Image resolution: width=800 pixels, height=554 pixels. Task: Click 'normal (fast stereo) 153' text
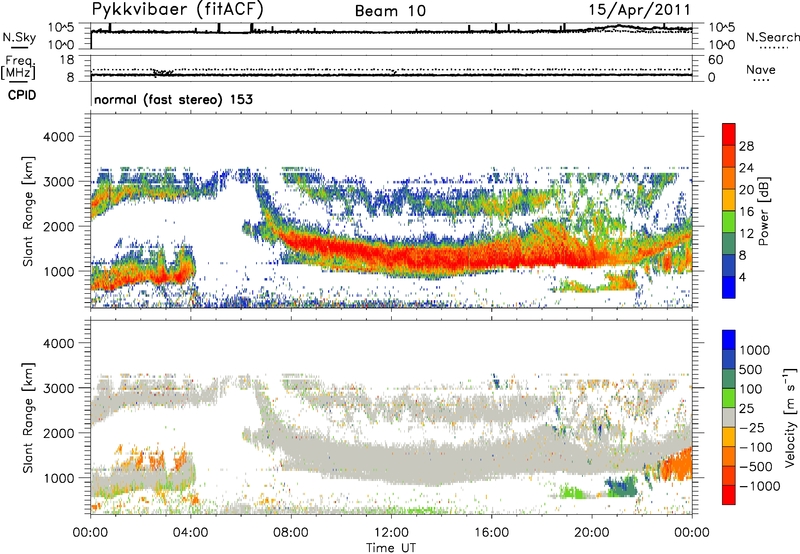coord(173,99)
